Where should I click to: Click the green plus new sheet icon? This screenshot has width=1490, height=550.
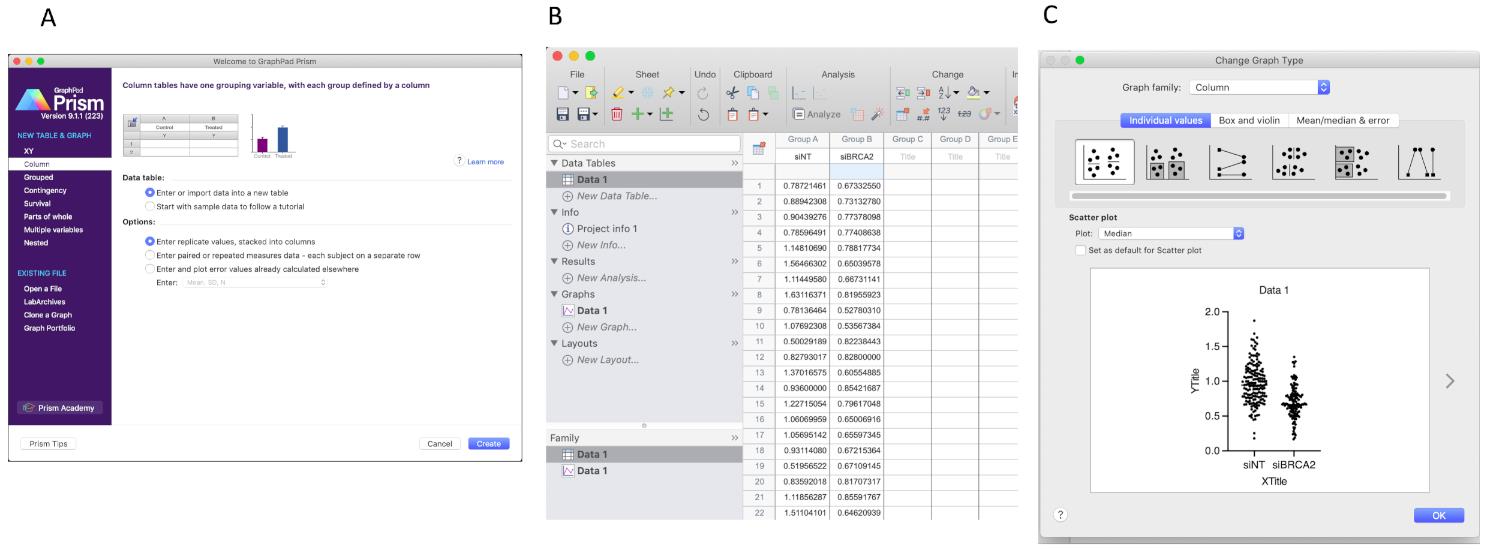638,114
